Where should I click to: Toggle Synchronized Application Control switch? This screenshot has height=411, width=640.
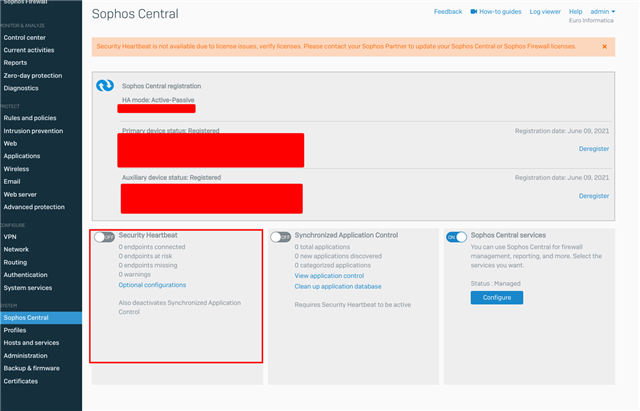click(280, 237)
